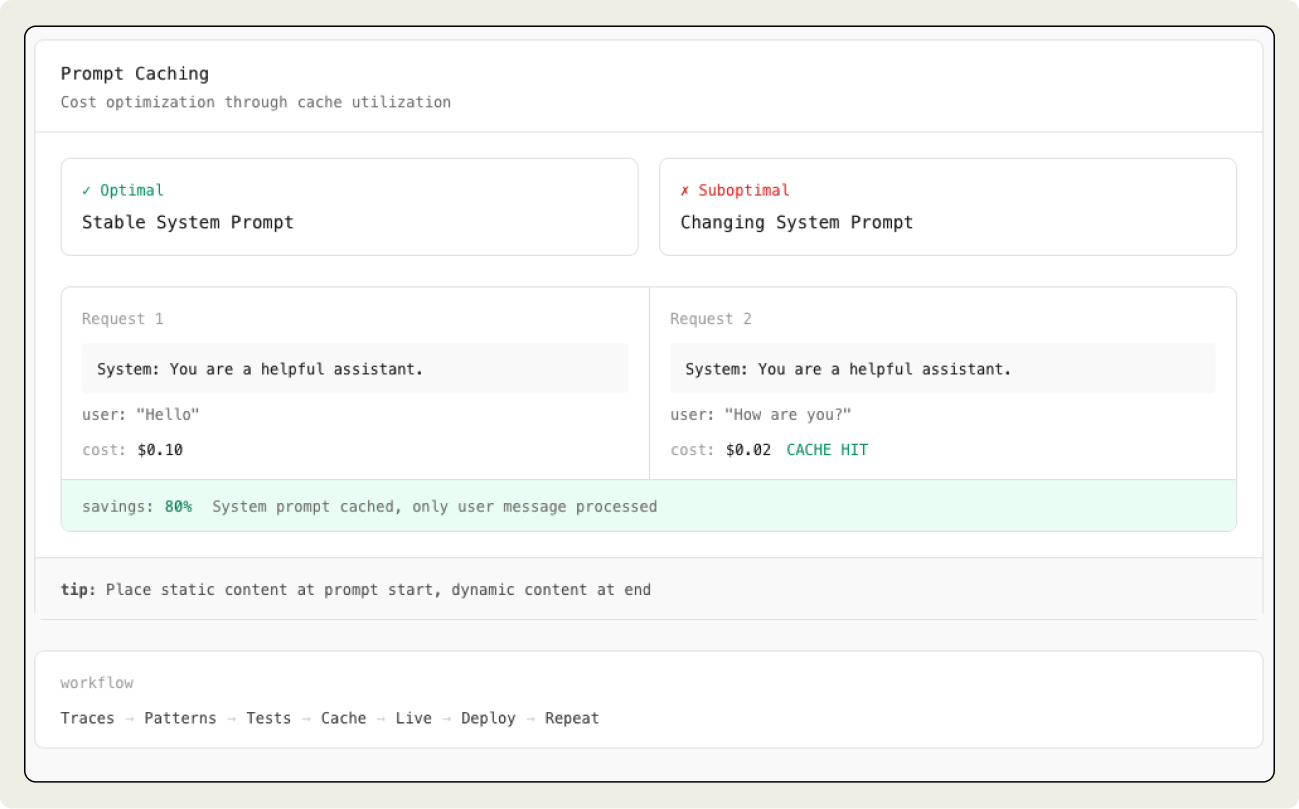Viewport: 1299px width, 809px height.
Task: Open the Traces workflow step
Action: pyautogui.click(x=87, y=718)
